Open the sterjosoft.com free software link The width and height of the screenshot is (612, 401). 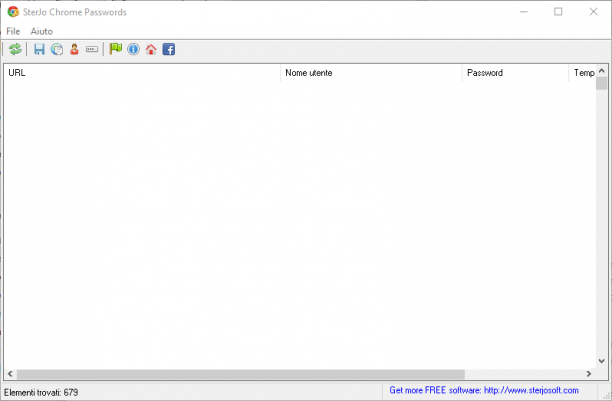(484, 390)
